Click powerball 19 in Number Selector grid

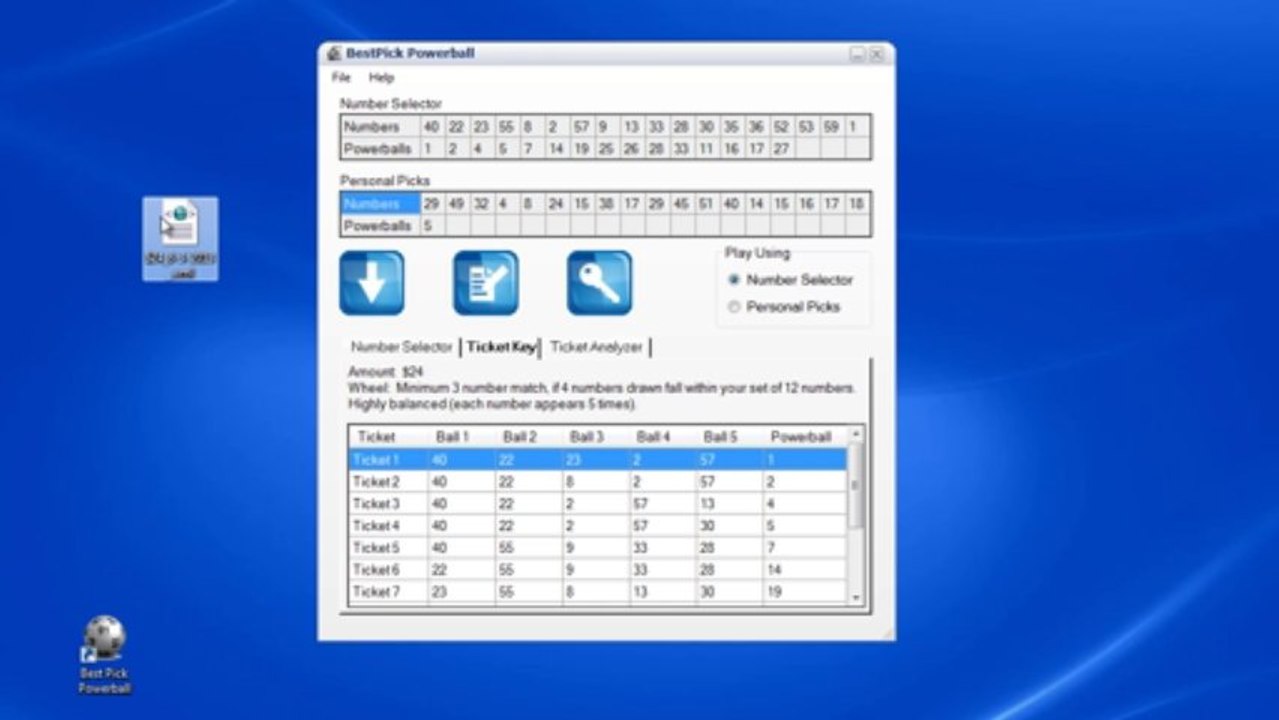coord(581,149)
